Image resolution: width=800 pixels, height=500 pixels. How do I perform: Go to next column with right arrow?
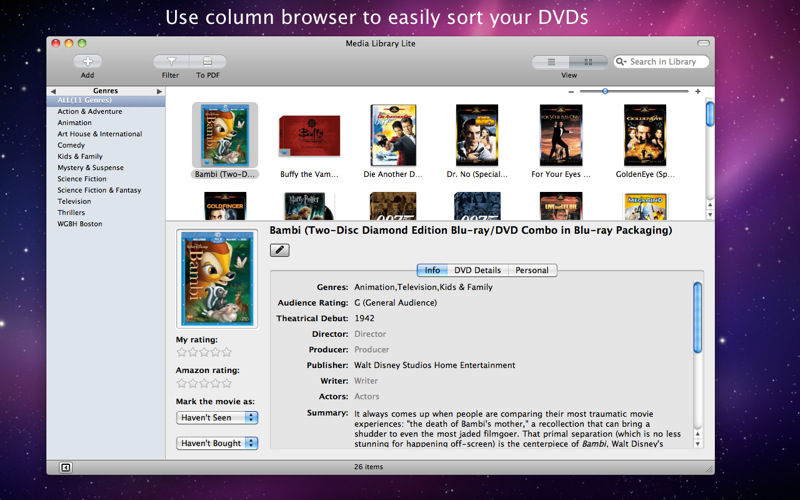[159, 91]
